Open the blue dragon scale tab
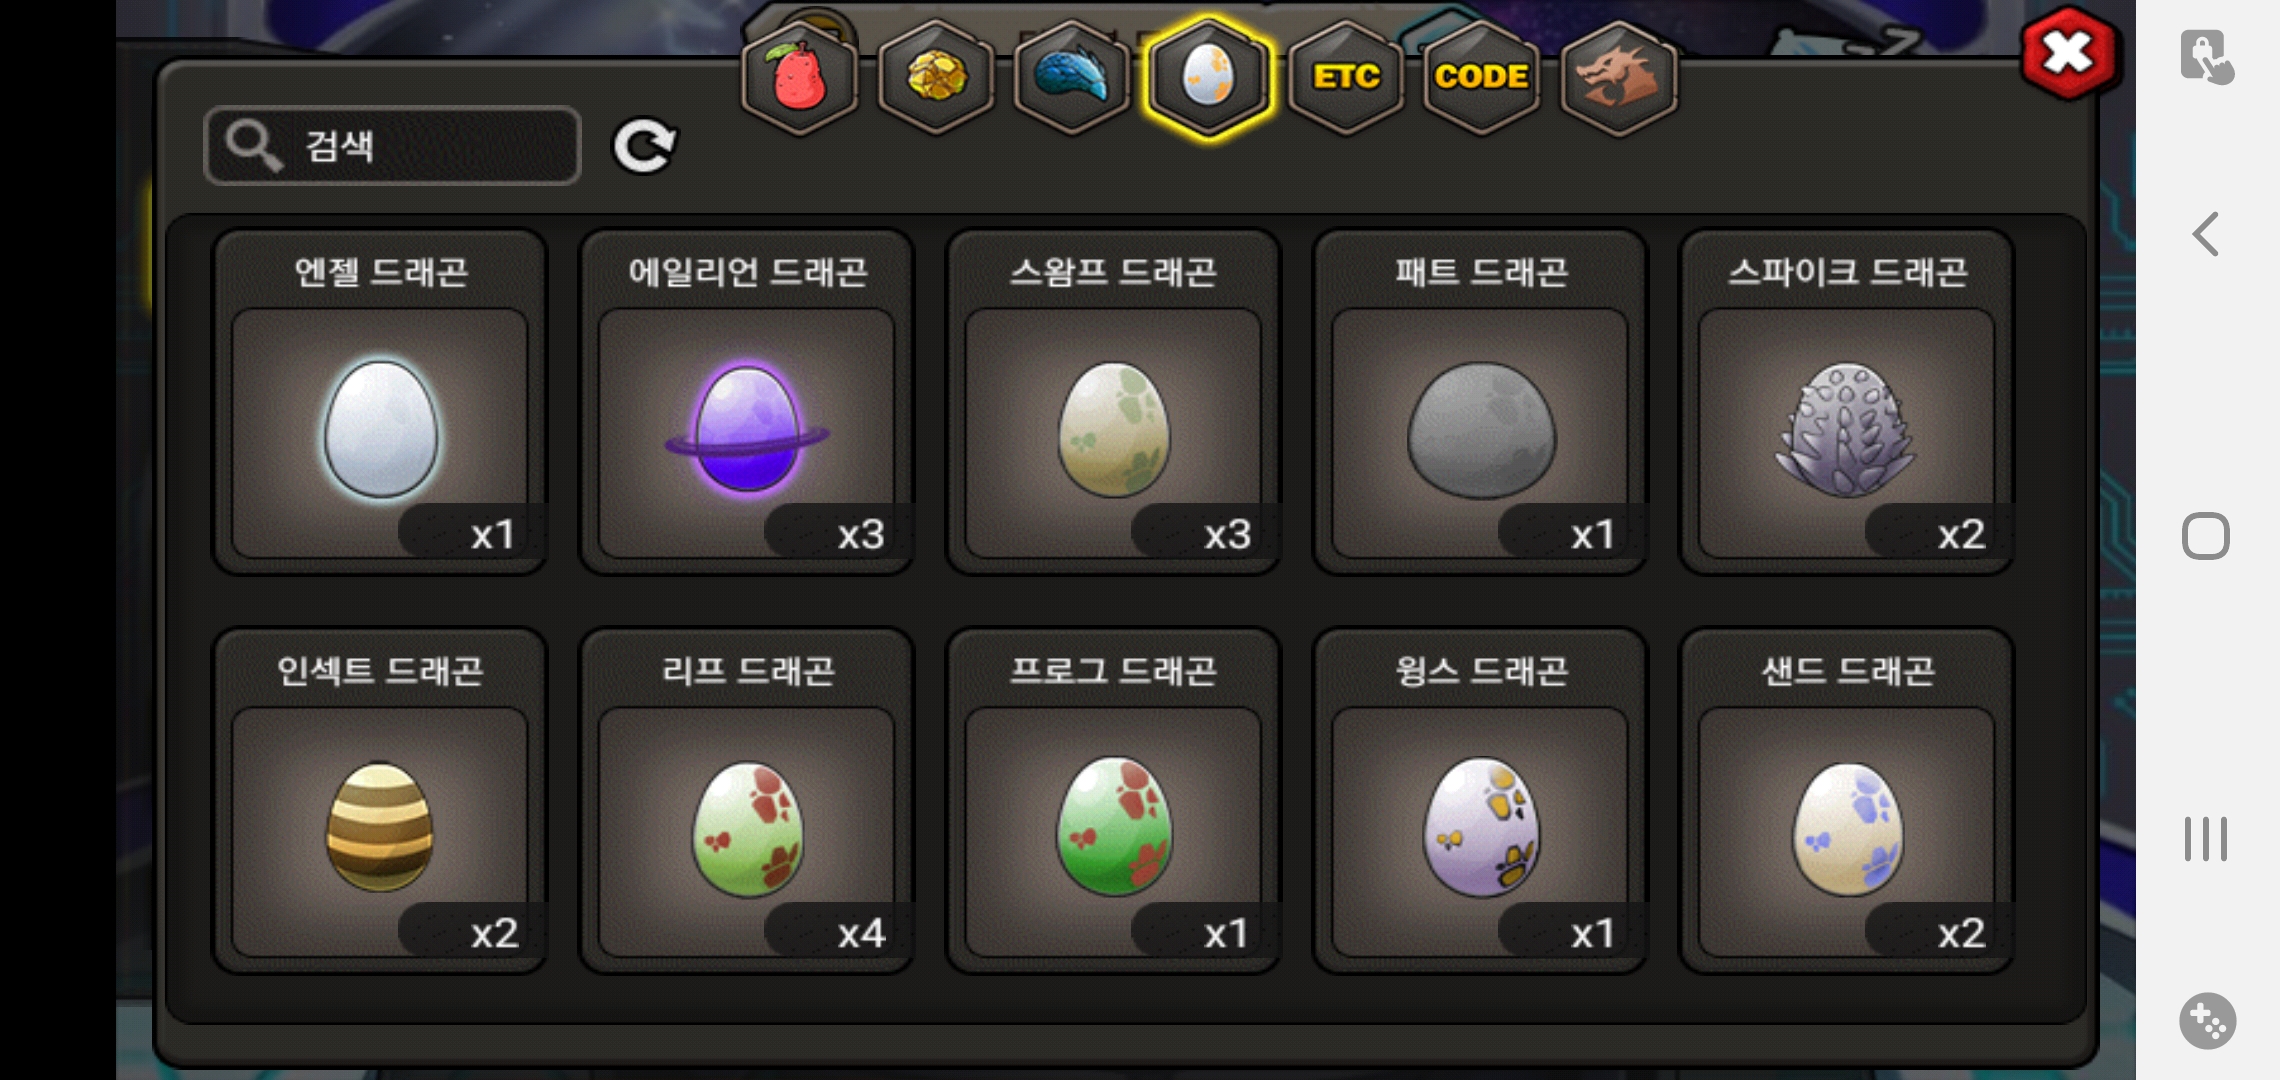This screenshot has height=1080, width=2280. tap(1072, 77)
